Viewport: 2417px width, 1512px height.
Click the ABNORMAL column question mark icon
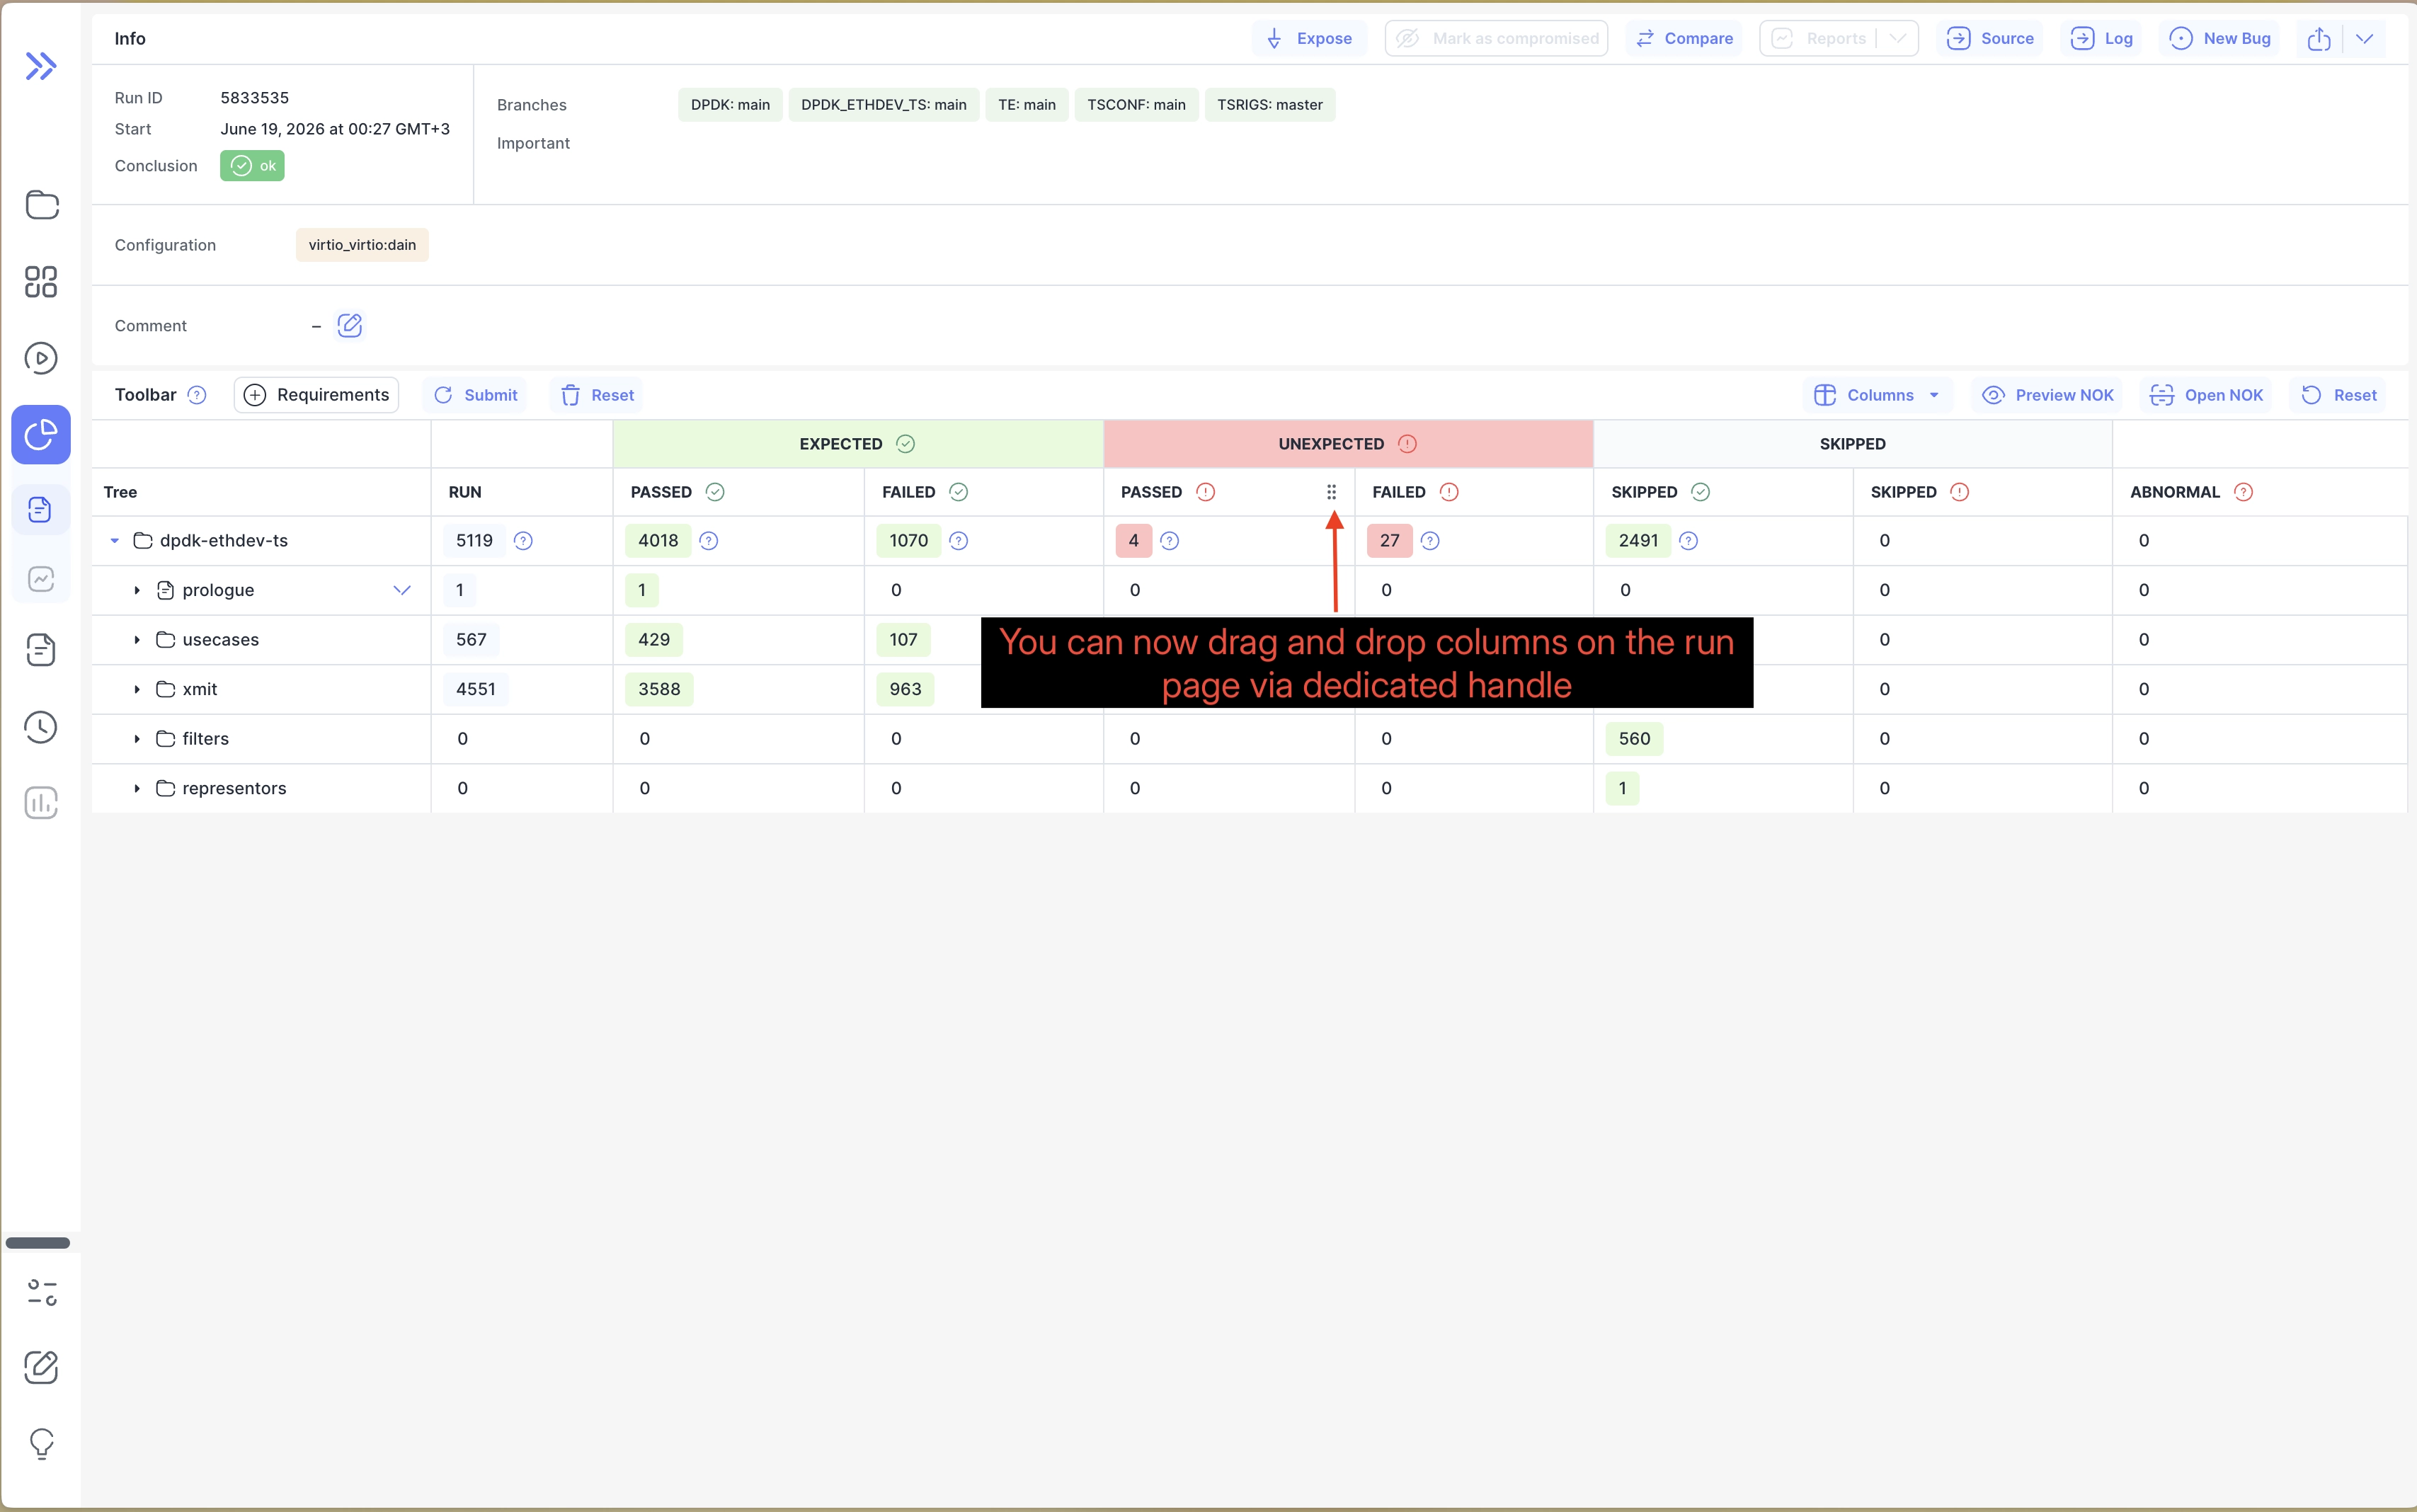(x=2243, y=492)
